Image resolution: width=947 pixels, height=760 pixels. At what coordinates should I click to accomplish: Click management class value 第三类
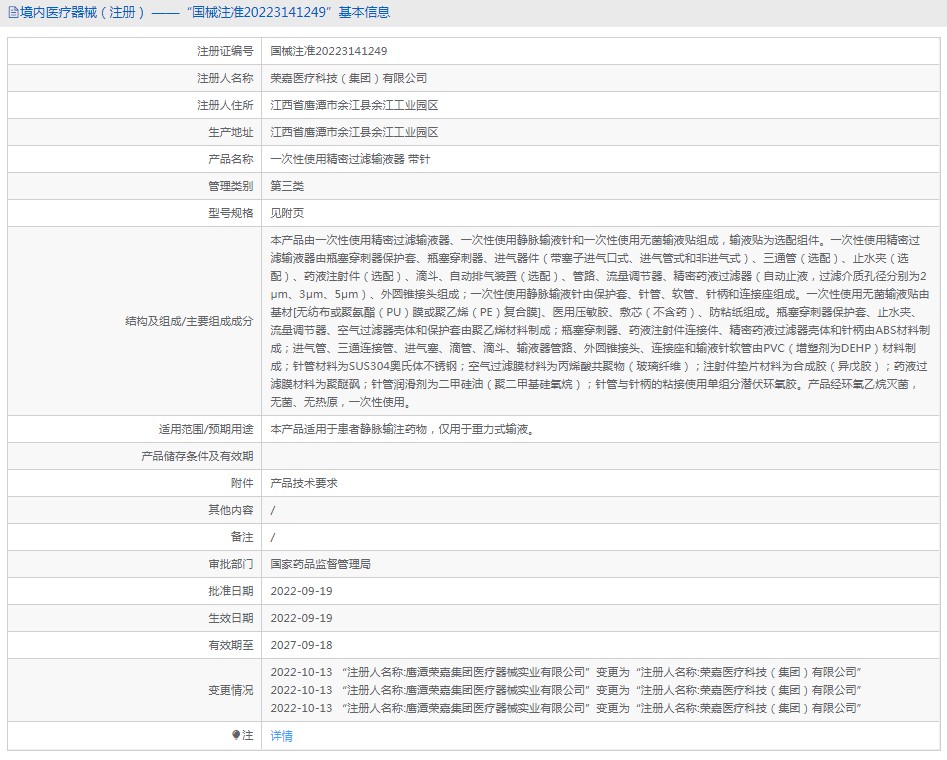tap(287, 186)
